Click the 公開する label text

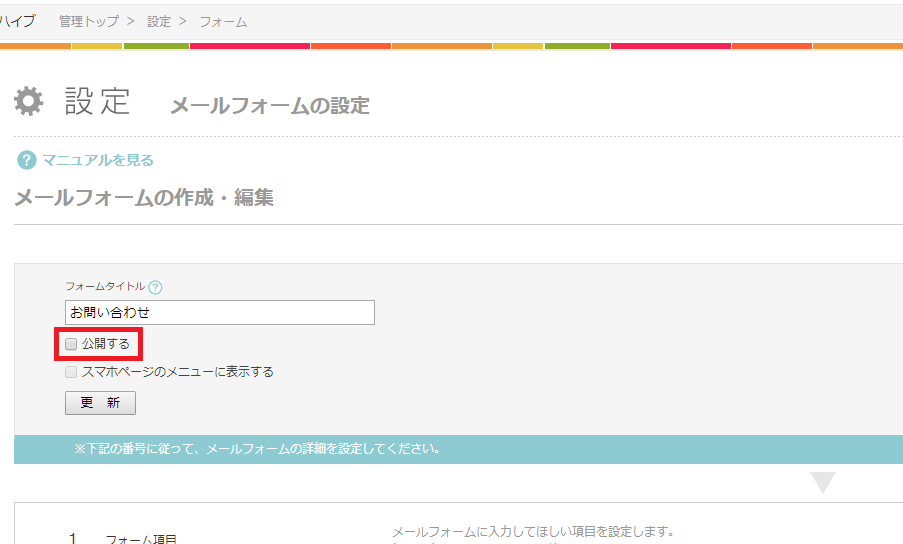click(x=106, y=344)
